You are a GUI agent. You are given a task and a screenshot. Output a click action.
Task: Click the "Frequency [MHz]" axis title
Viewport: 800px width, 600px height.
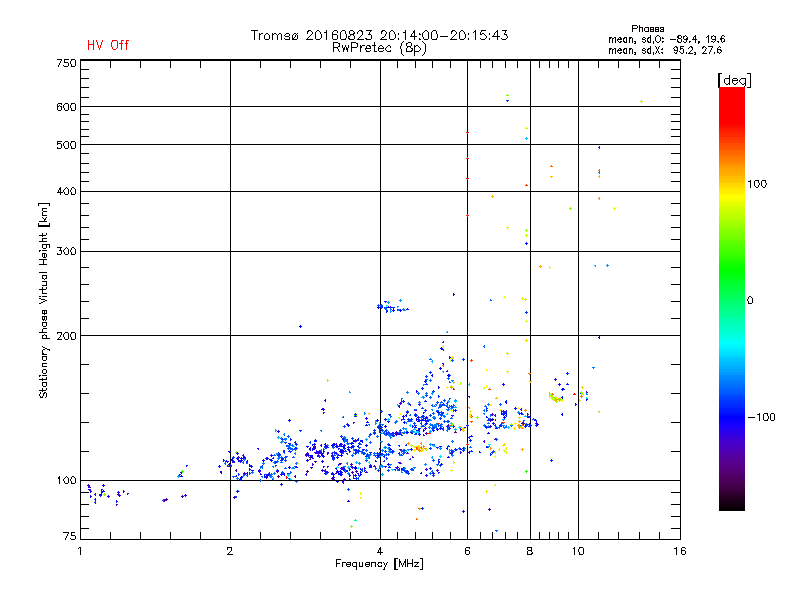(379, 564)
